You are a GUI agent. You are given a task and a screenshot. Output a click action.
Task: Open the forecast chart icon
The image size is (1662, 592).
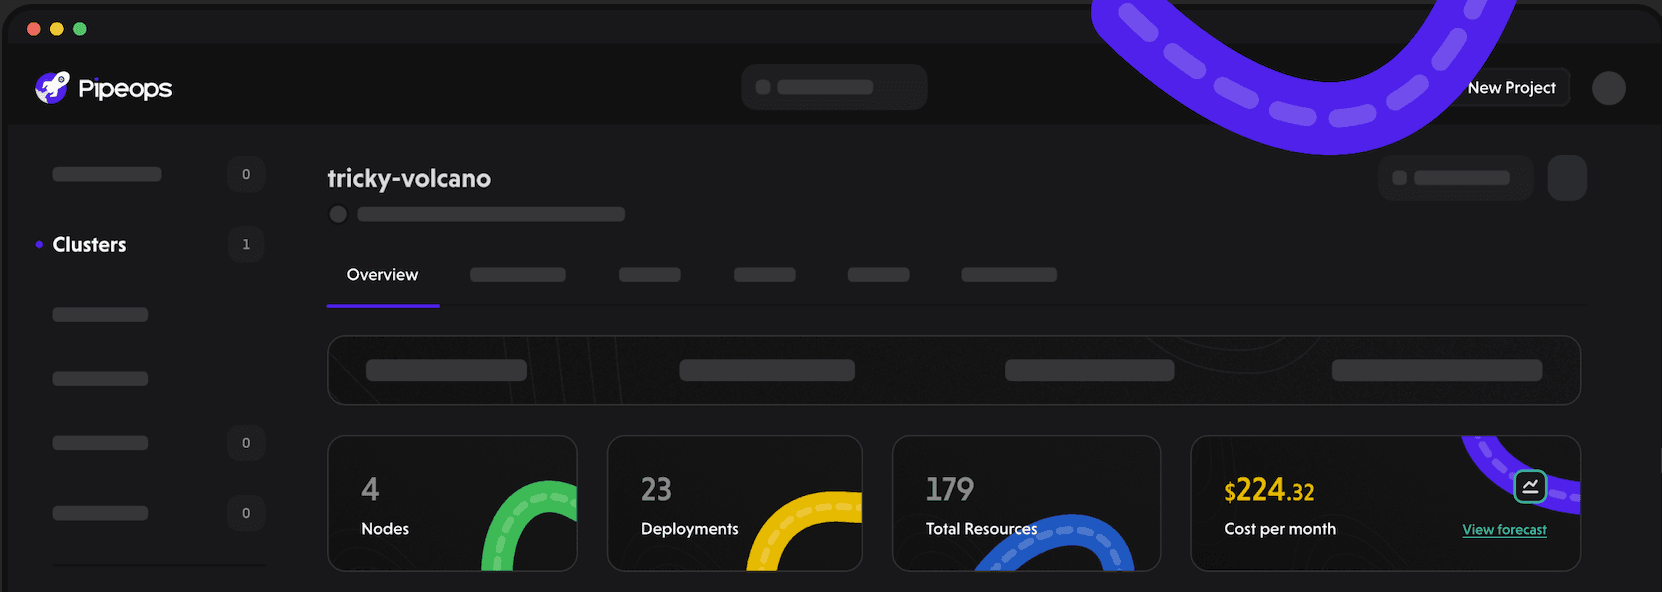click(x=1530, y=487)
